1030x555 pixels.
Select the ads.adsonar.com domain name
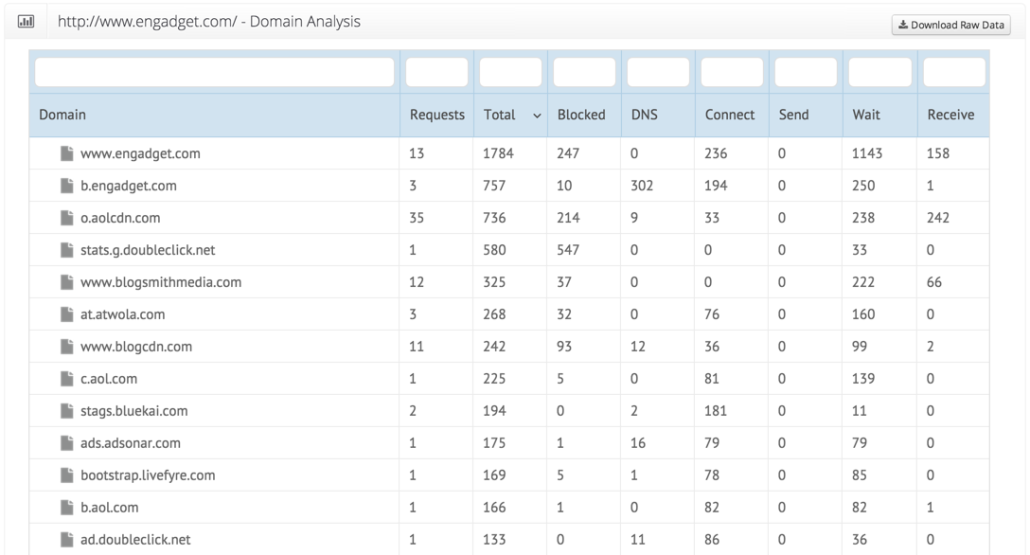(x=130, y=443)
